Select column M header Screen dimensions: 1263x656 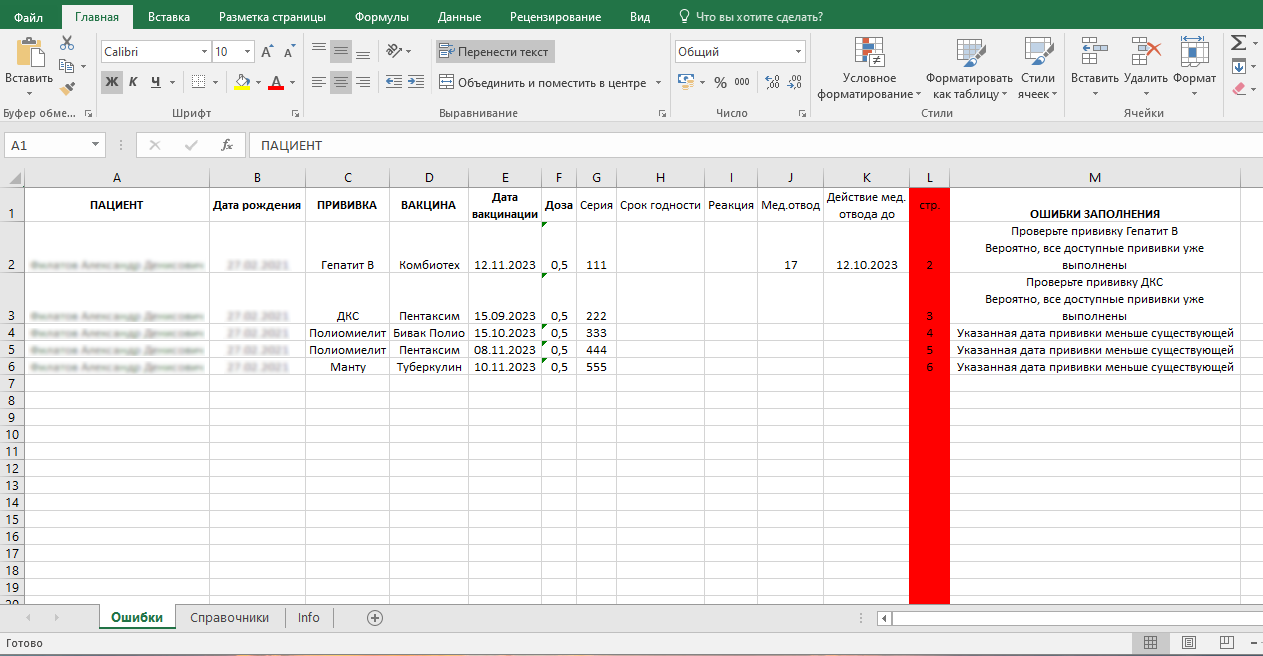point(1095,178)
